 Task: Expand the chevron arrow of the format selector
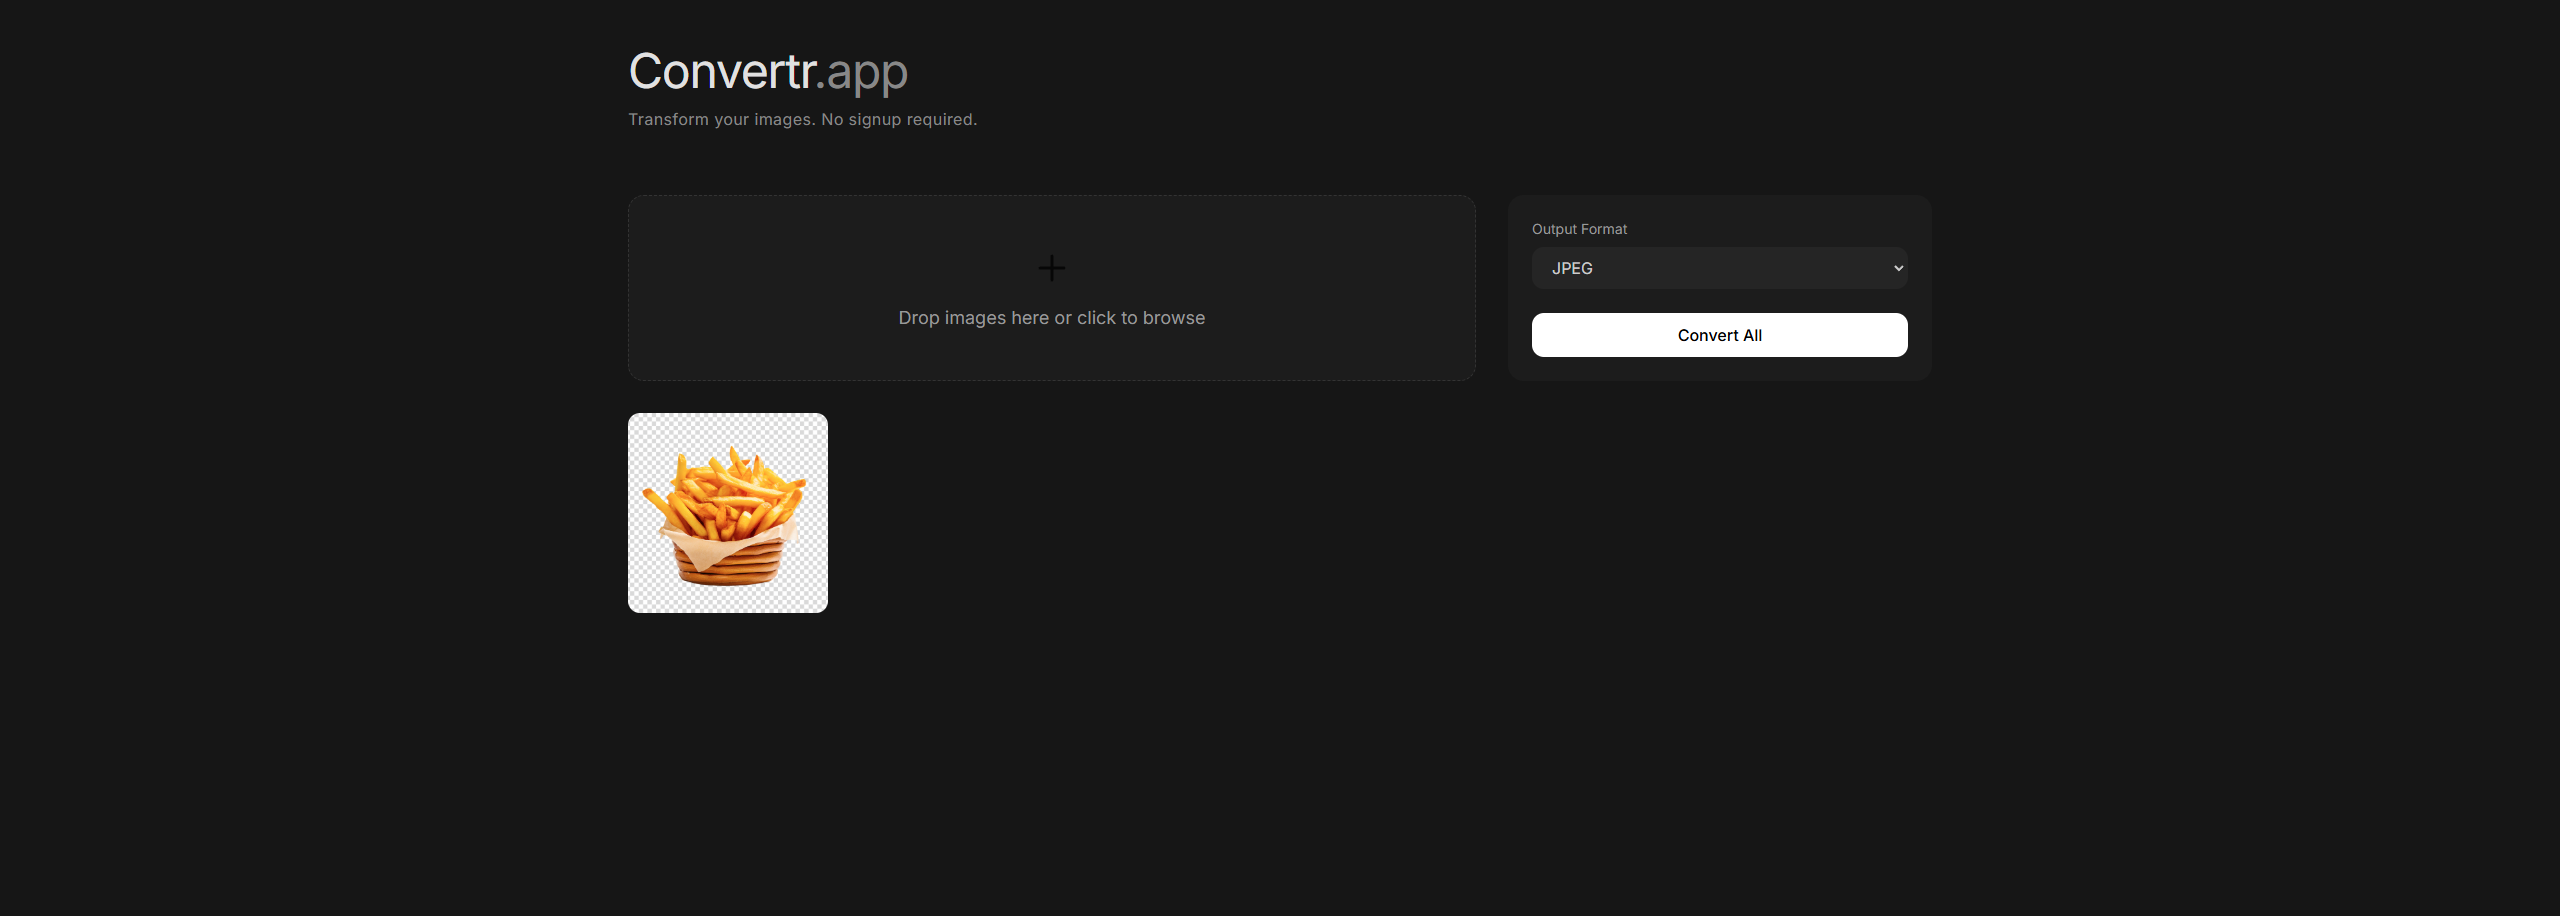(x=1898, y=268)
